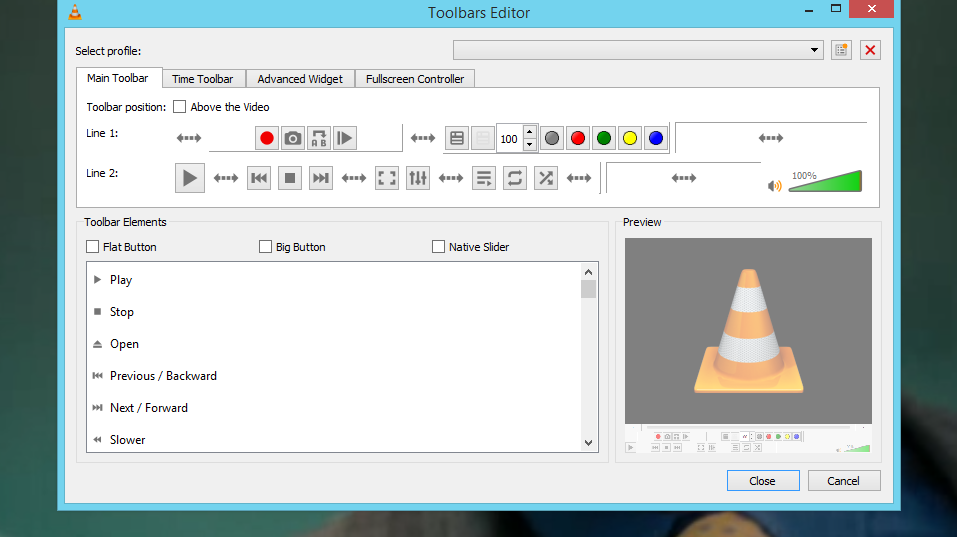Image resolution: width=957 pixels, height=537 pixels.
Task: Enable the Big Button checkbox
Action: coord(265,247)
